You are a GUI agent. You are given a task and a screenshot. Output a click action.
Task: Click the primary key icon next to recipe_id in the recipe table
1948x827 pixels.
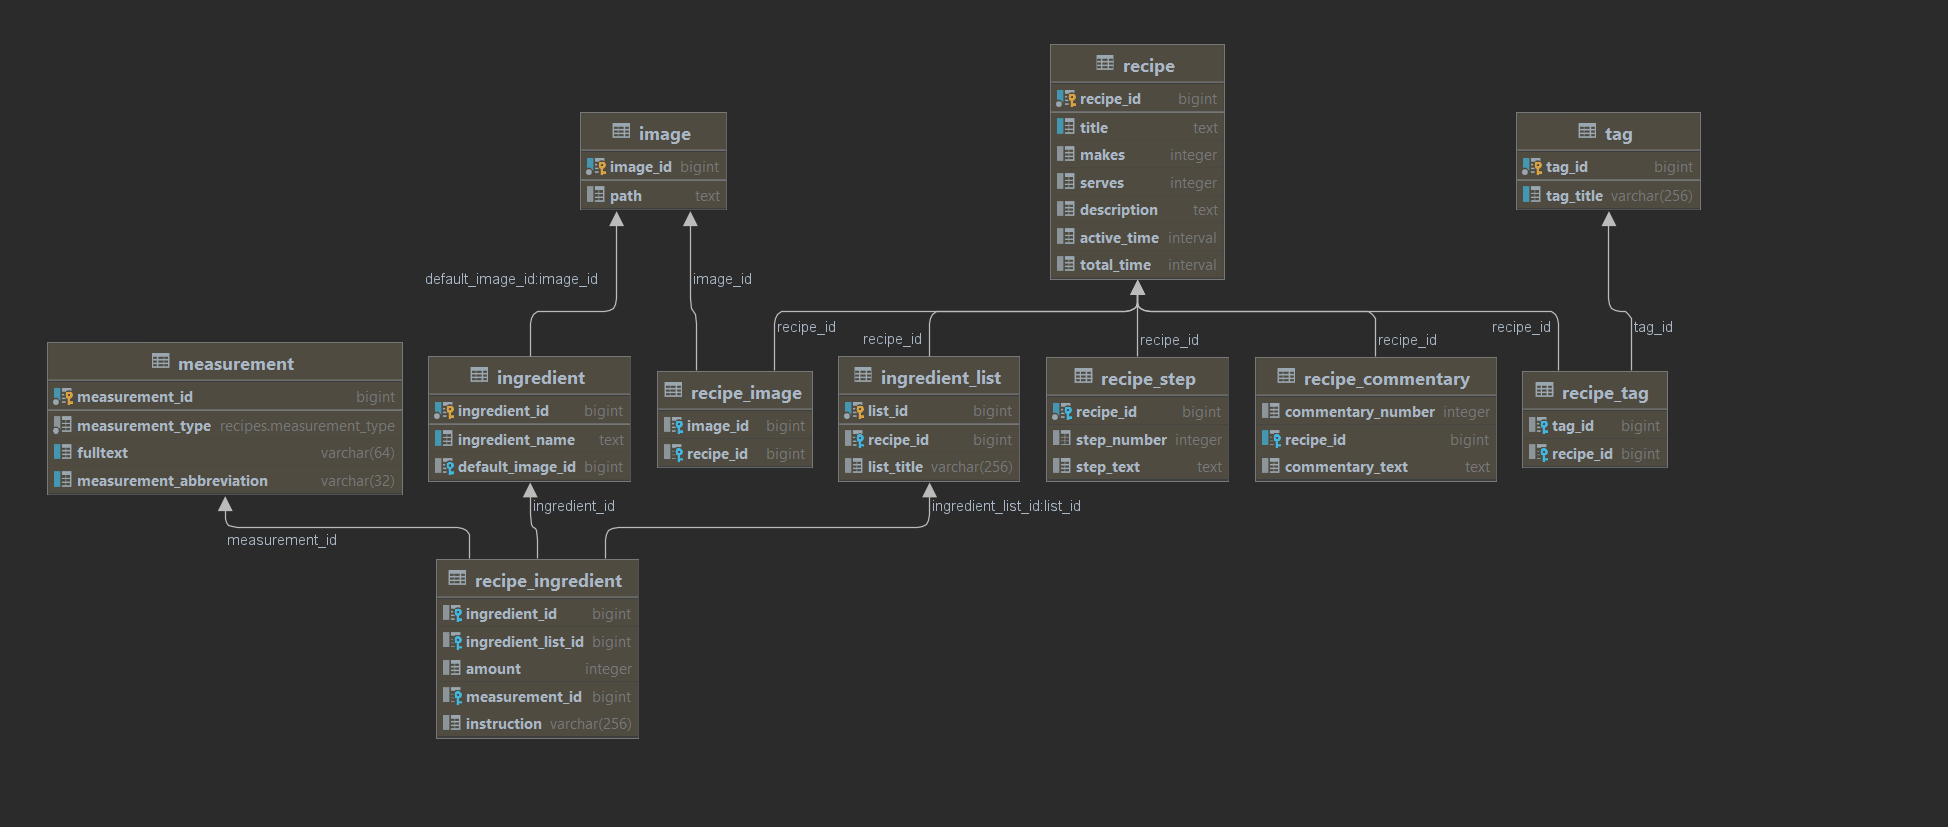coord(1066,98)
